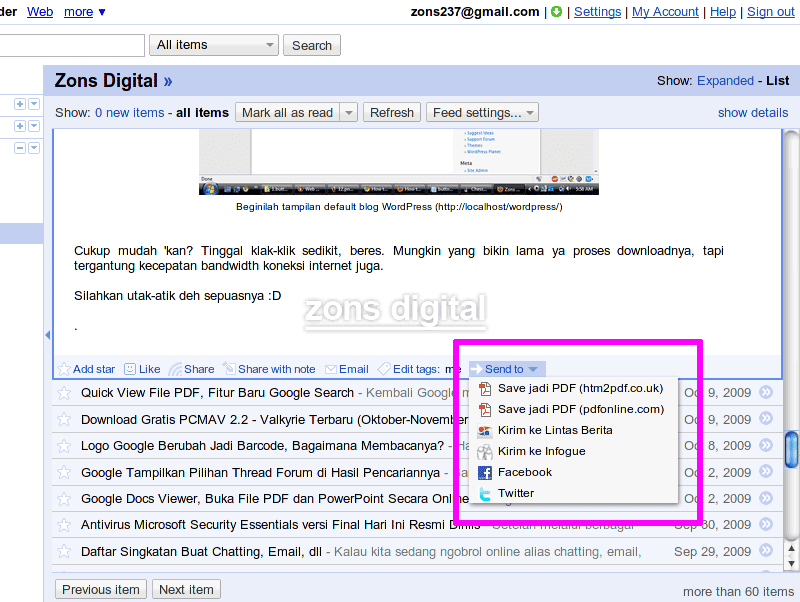The height and width of the screenshot is (602, 800).
Task: Star the Logo Google Berubah Jadi Barcode item
Action: (64, 446)
